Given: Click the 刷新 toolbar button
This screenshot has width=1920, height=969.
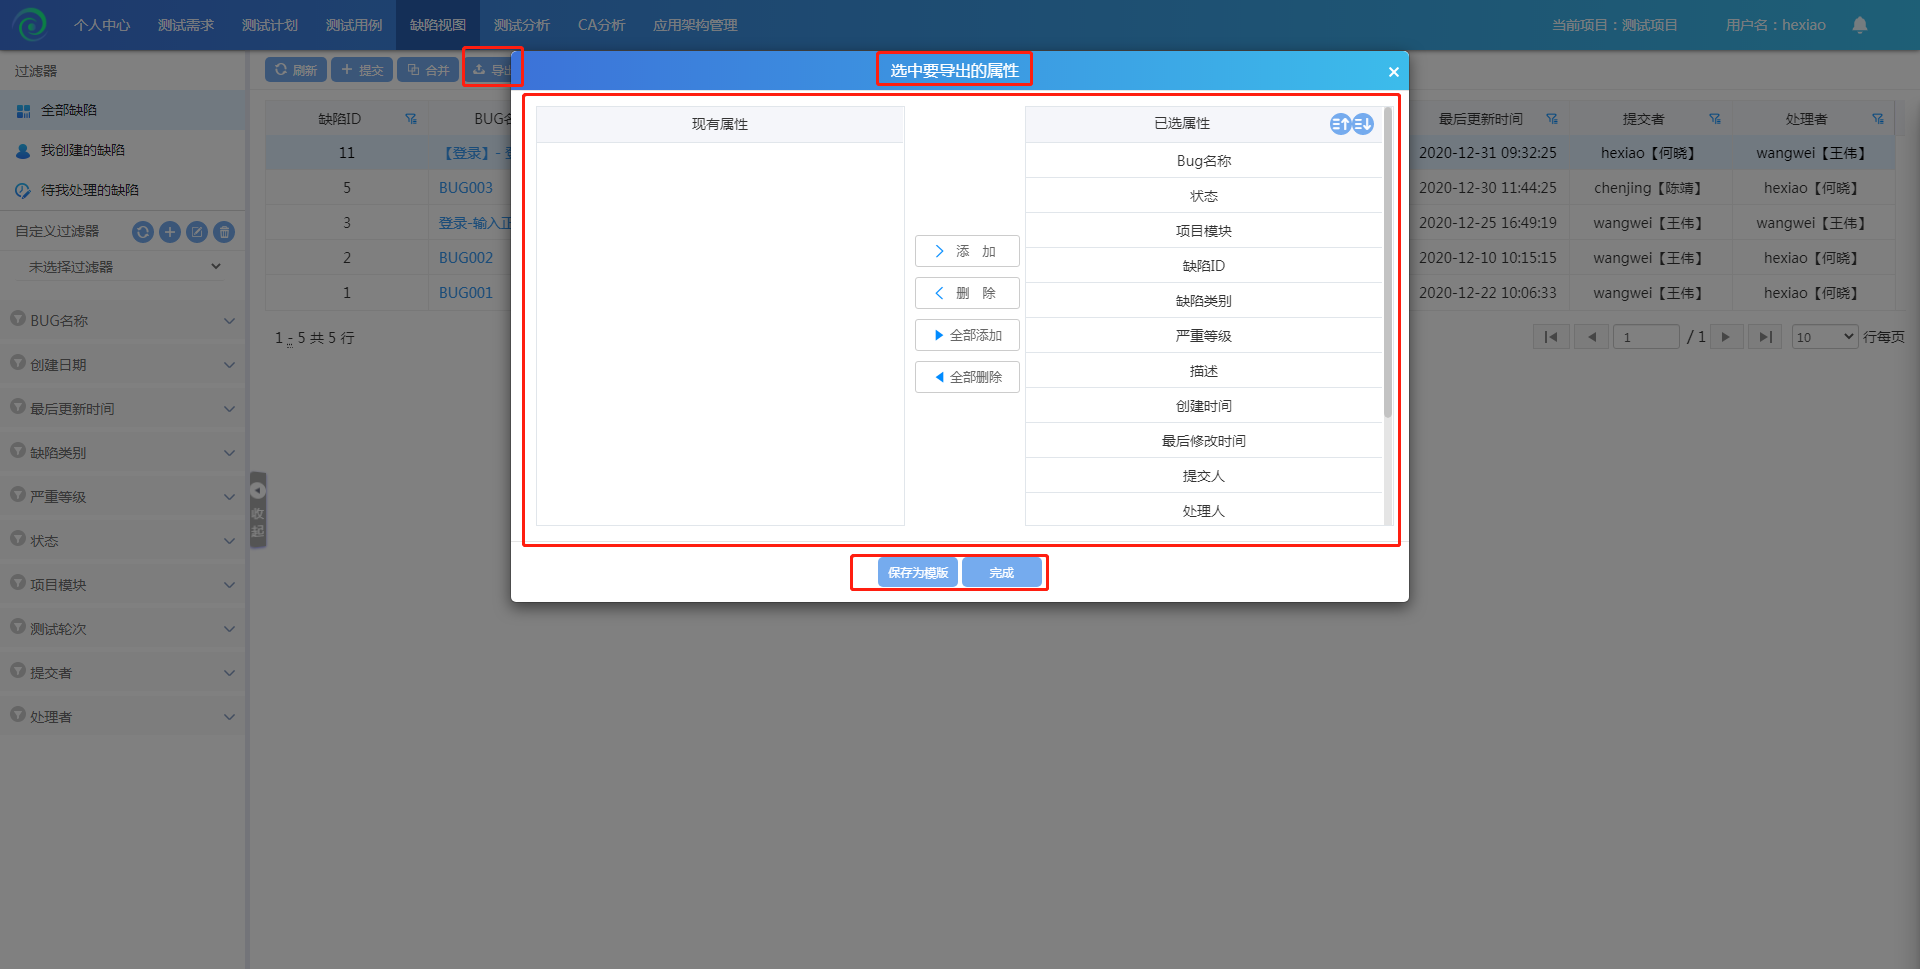Looking at the screenshot, I should 296,70.
